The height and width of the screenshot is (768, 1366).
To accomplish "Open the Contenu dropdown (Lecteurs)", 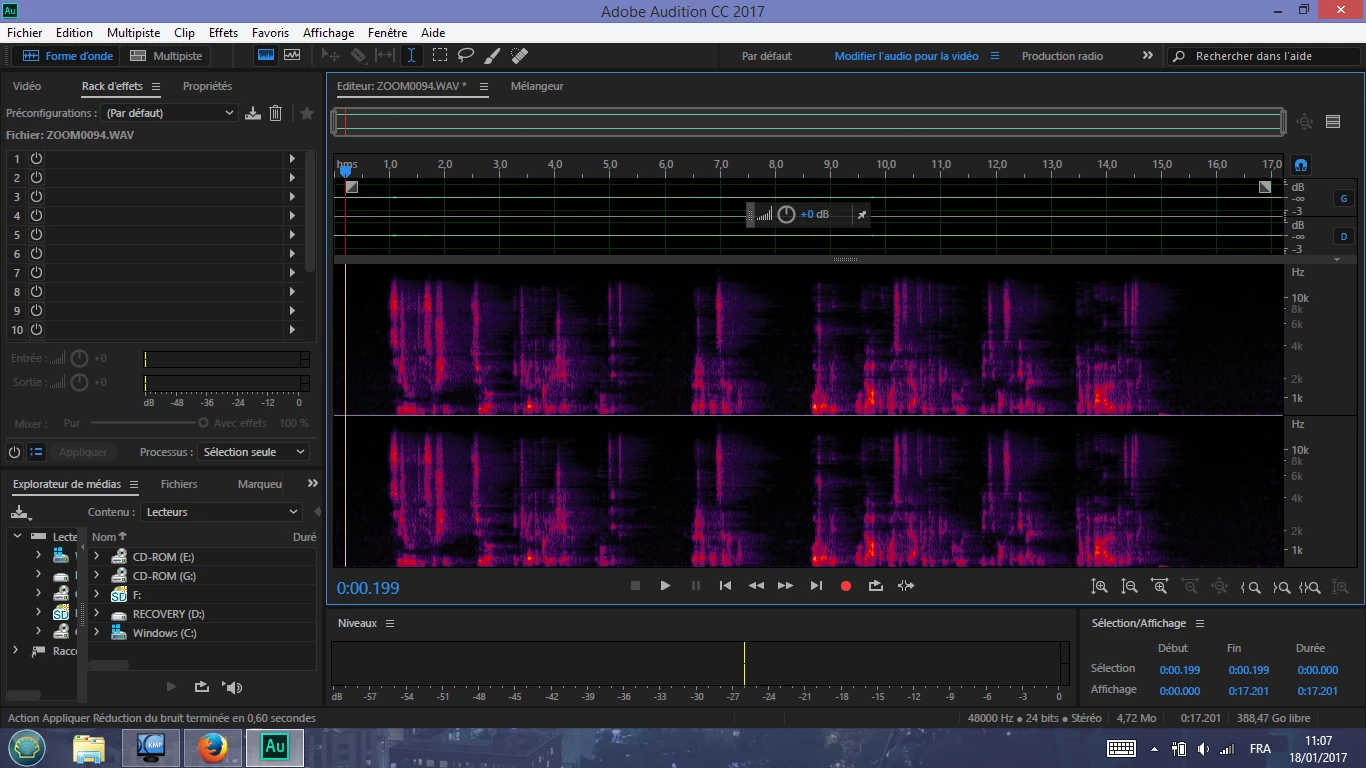I will tap(221, 512).
